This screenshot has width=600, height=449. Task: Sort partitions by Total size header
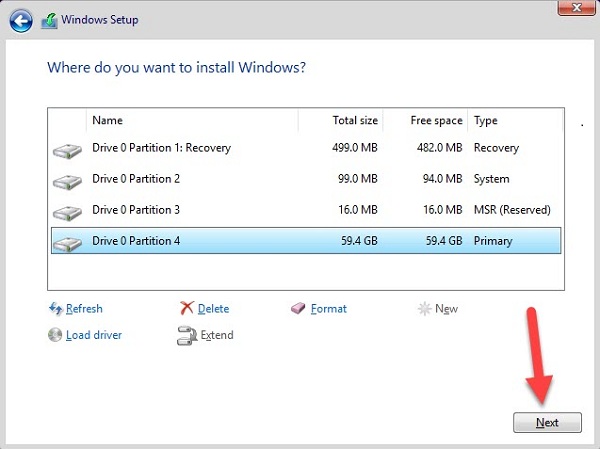pyautogui.click(x=340, y=120)
